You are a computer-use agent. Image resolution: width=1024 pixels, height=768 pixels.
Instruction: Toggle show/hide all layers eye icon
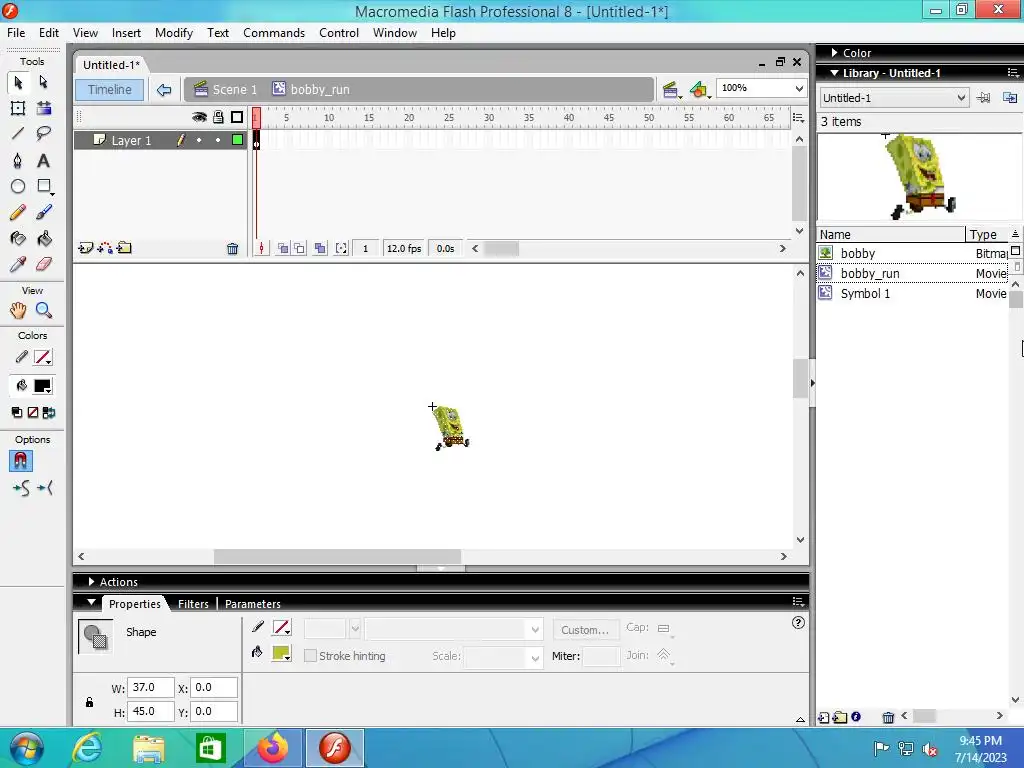(199, 117)
